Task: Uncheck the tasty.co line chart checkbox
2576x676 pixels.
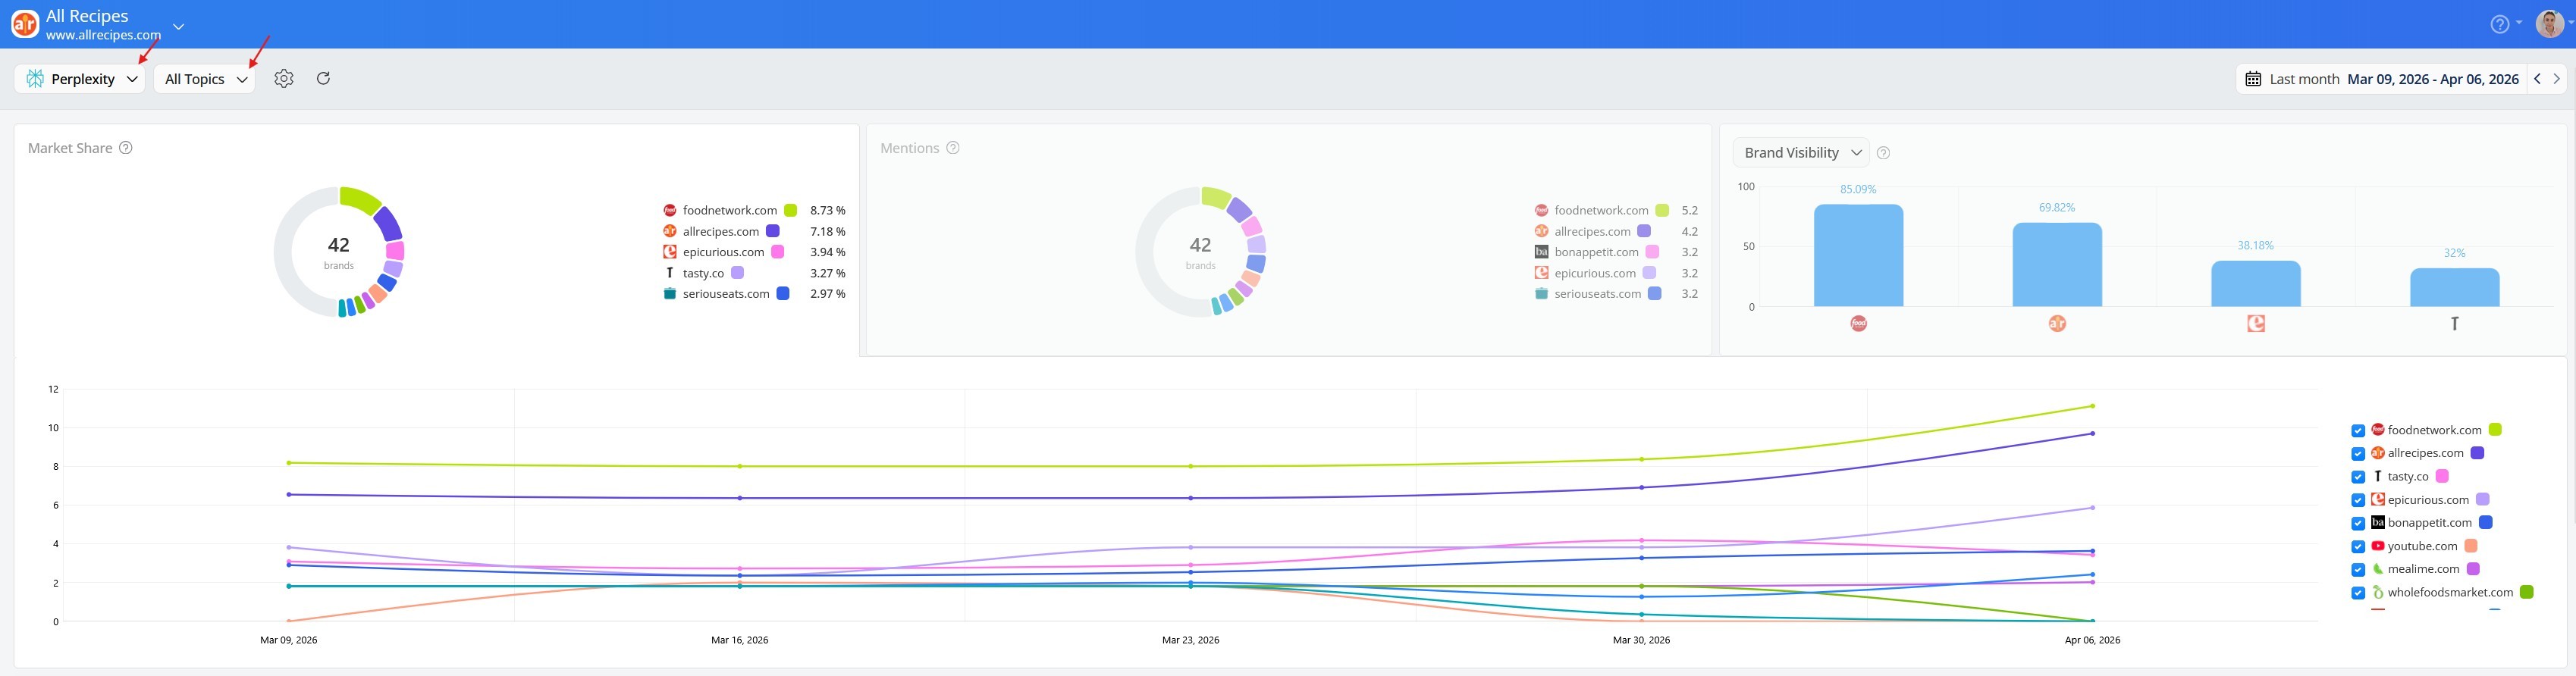Action: click(2358, 477)
